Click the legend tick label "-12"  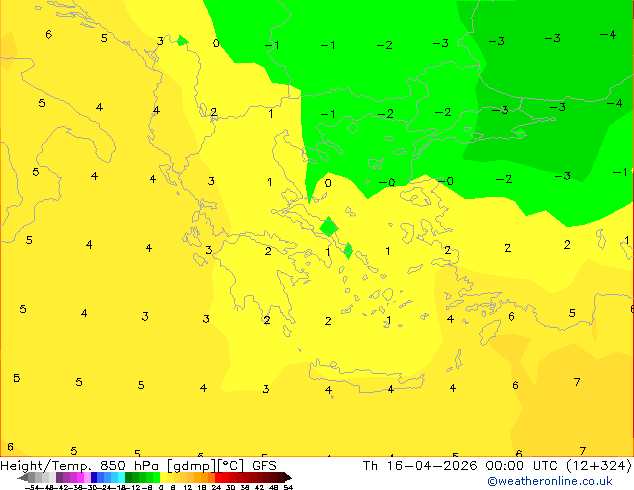tap(135, 487)
